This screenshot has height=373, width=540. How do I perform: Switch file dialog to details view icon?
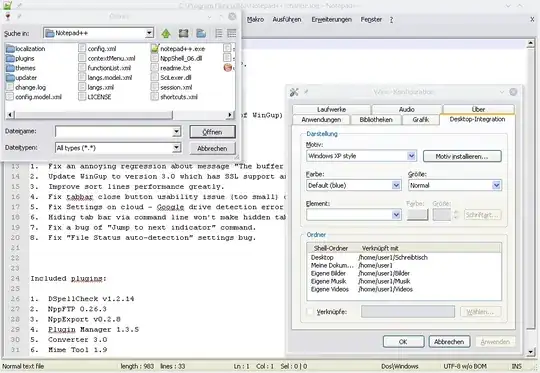[232, 33]
